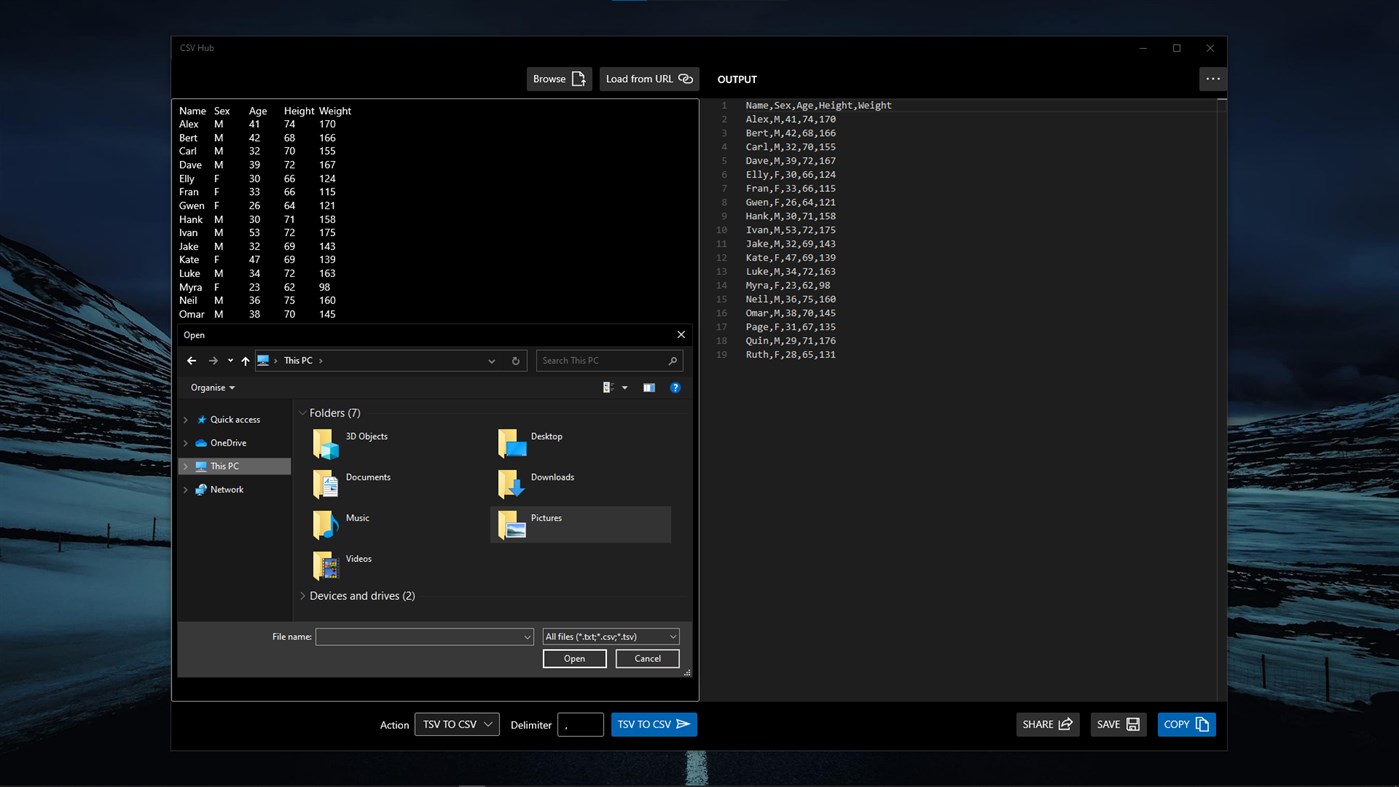Go forward in the Open dialog
This screenshot has width=1399, height=787.
(x=213, y=361)
